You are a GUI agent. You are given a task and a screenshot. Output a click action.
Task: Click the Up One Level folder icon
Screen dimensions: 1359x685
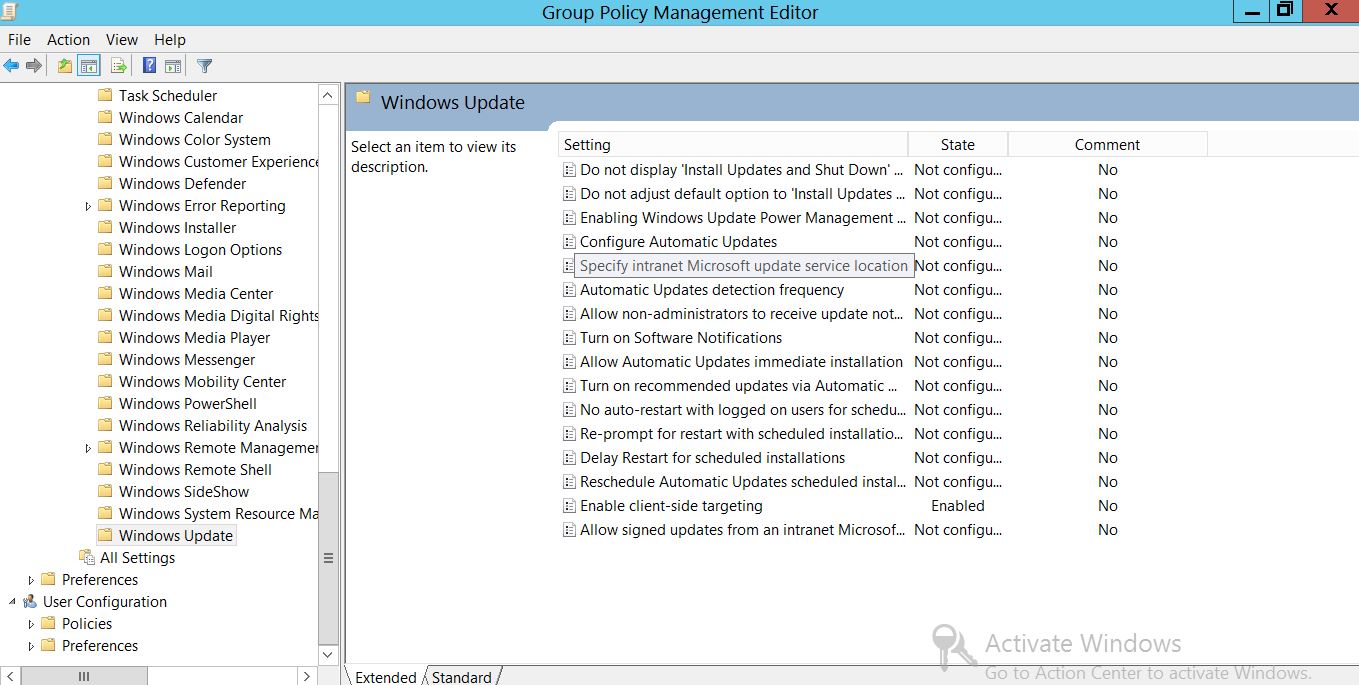(x=65, y=66)
